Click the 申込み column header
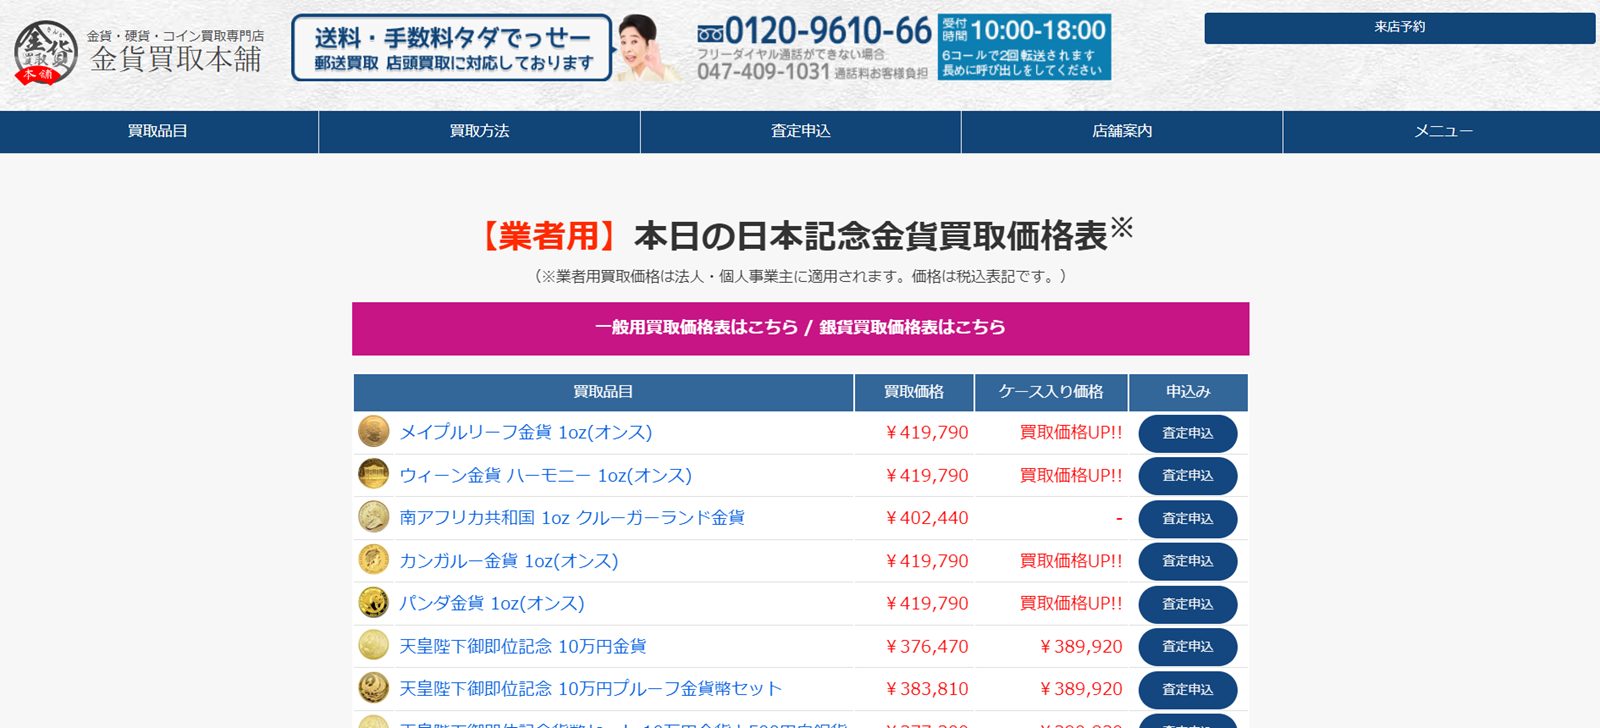The image size is (1600, 728). click(1188, 392)
